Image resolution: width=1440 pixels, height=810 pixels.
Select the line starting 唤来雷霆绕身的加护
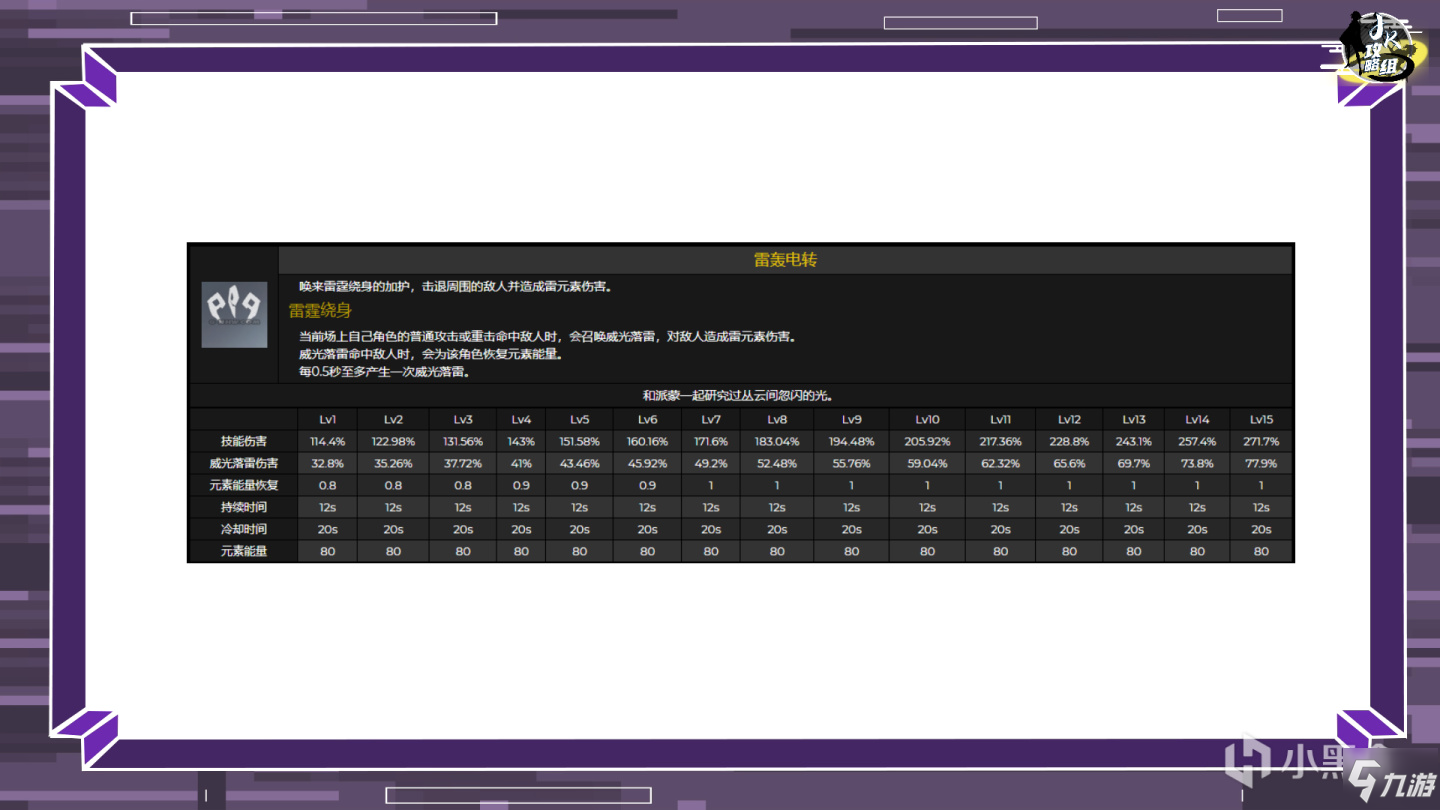tap(455, 286)
